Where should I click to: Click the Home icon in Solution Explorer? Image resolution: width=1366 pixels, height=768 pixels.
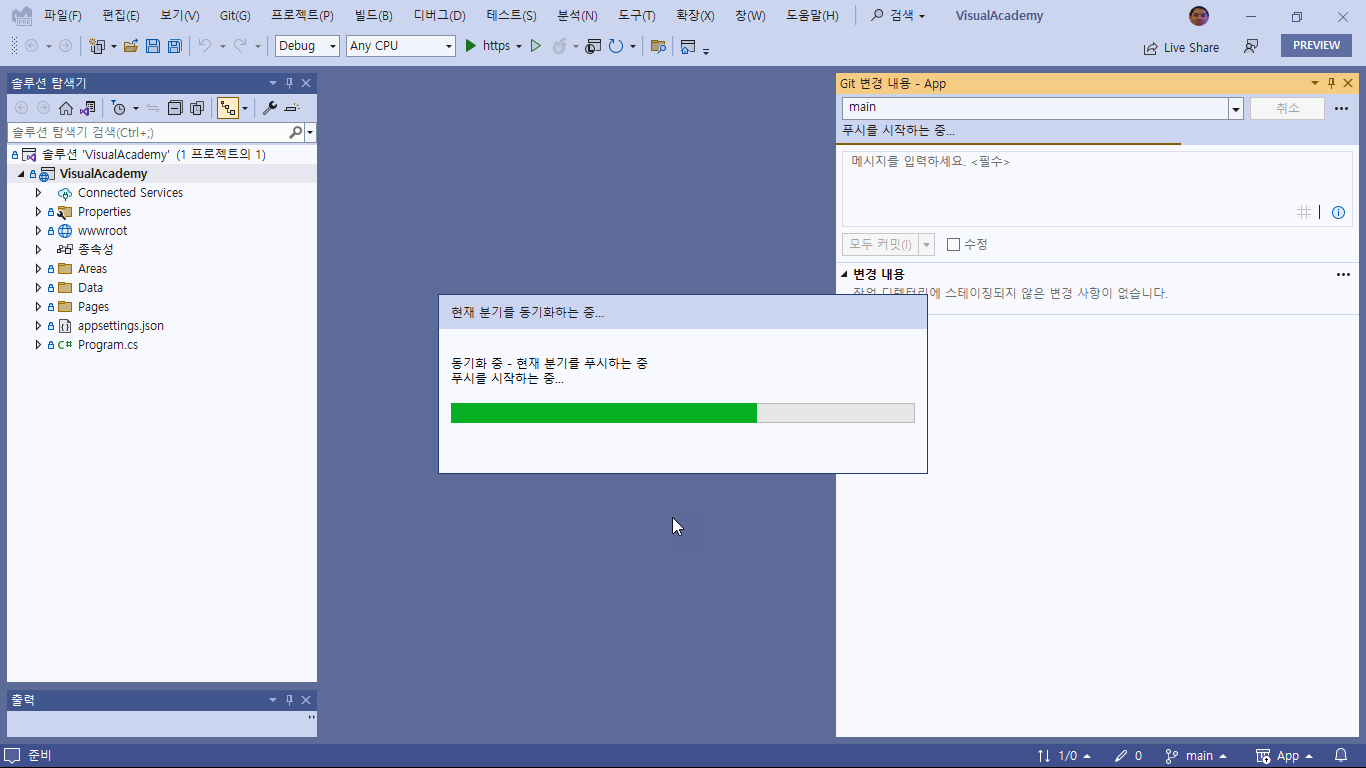pos(66,108)
